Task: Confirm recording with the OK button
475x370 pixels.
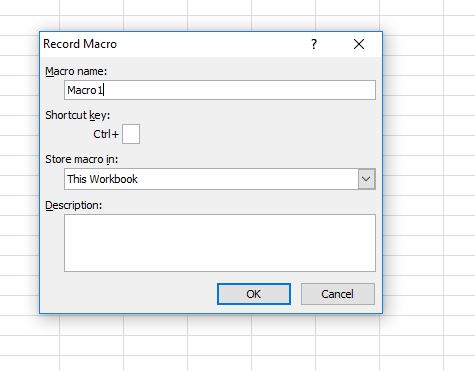Action: [254, 294]
